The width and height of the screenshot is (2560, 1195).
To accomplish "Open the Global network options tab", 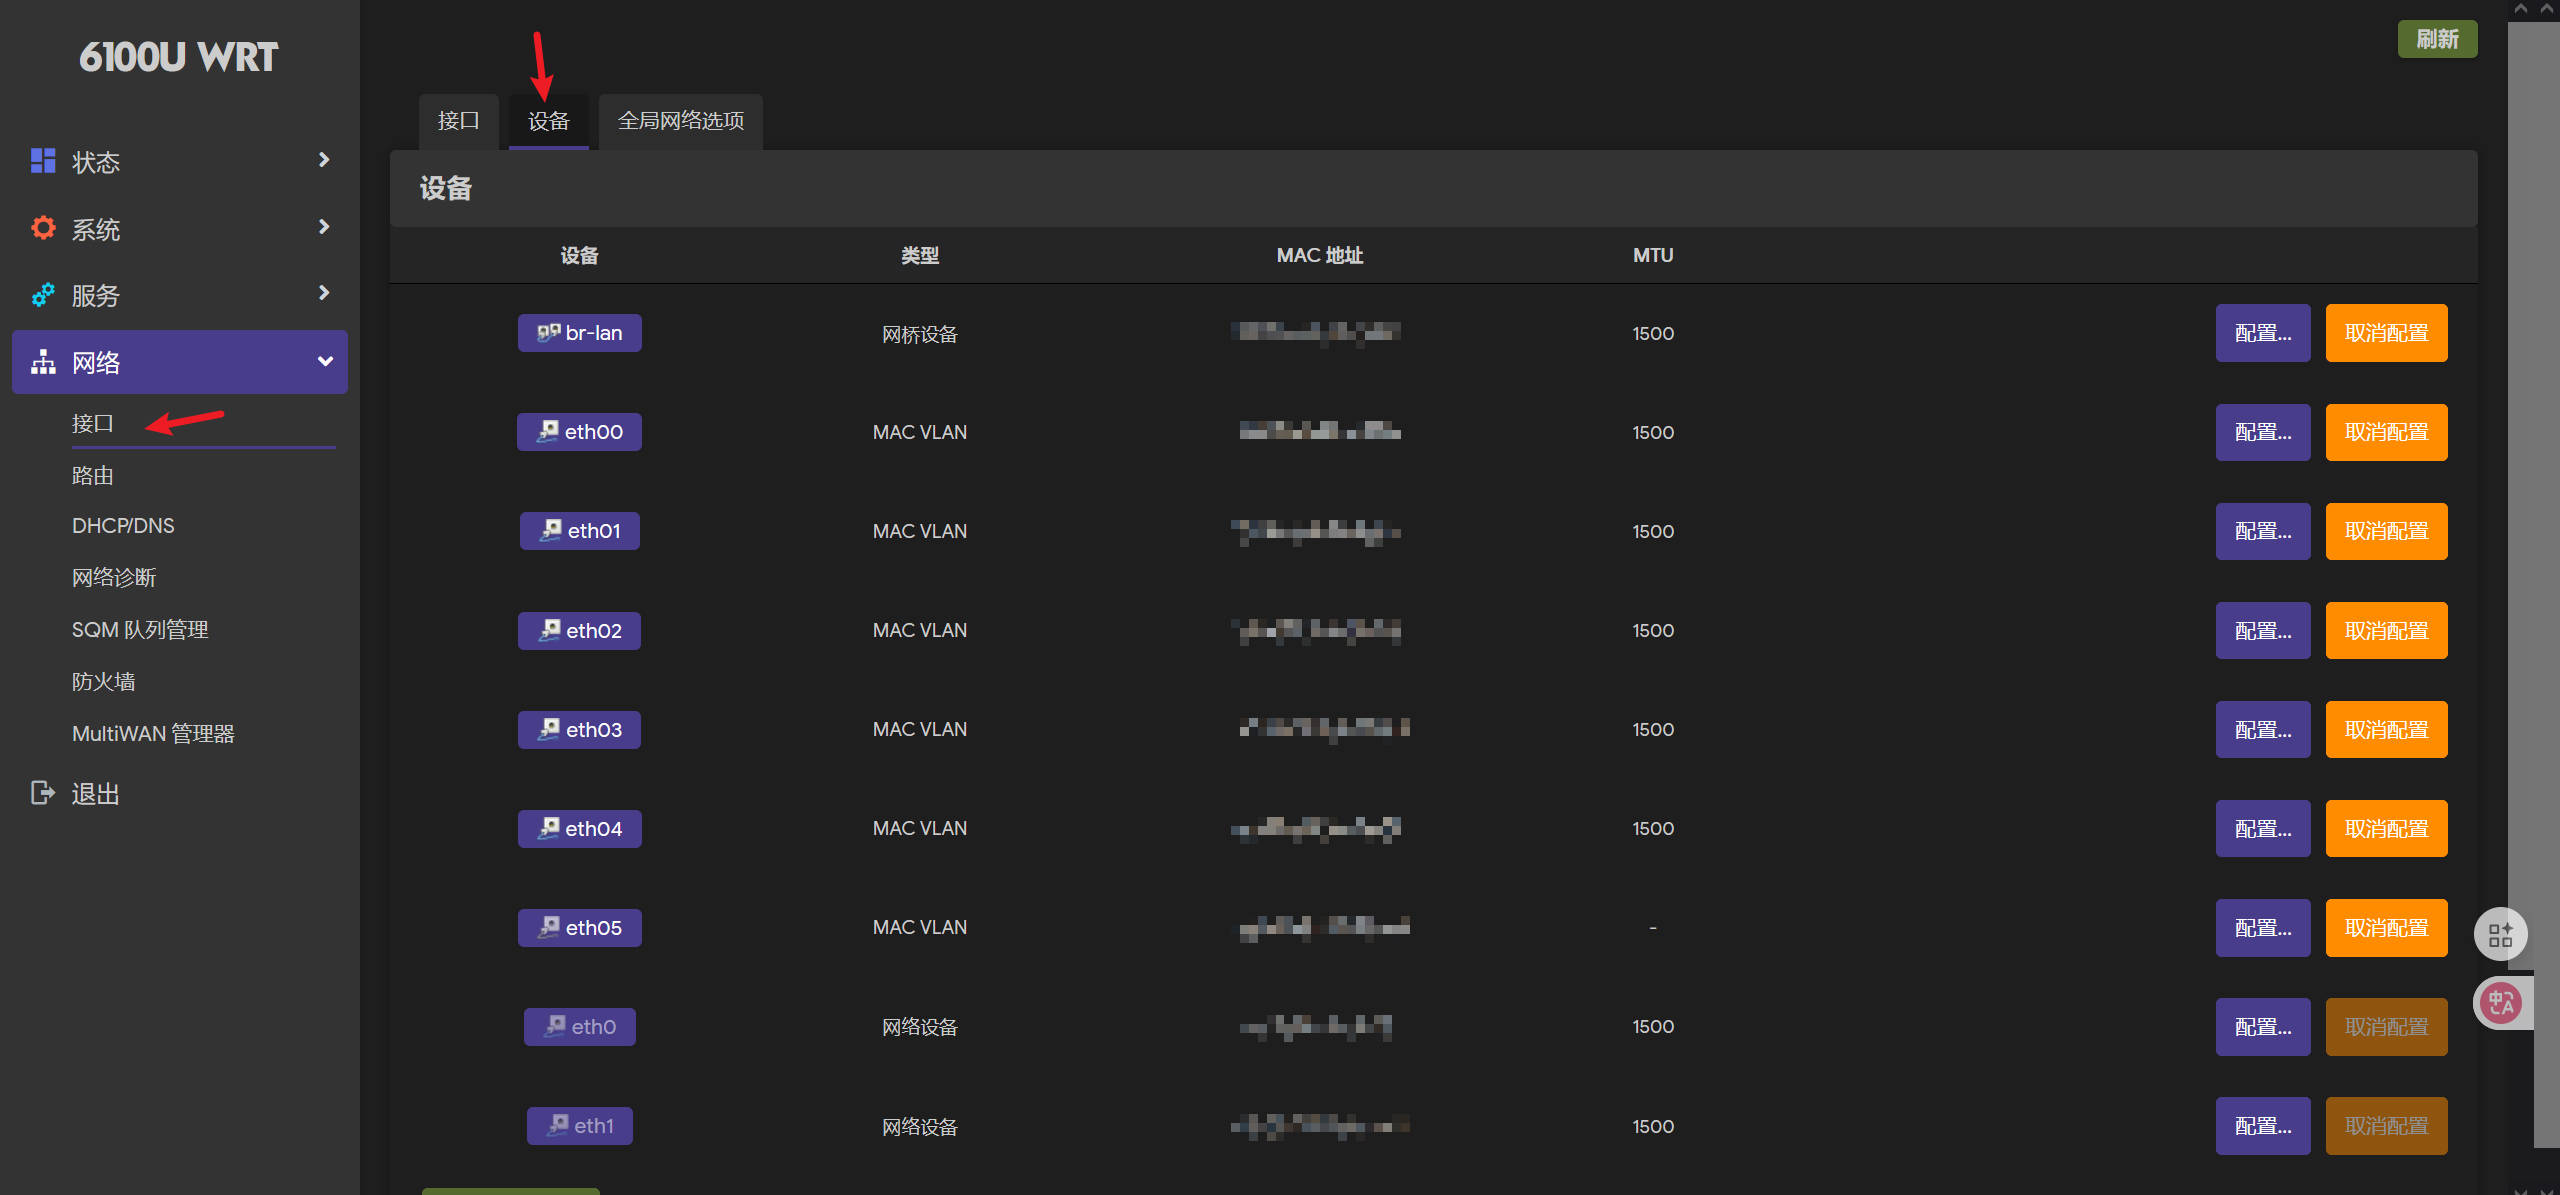I will 680,121.
